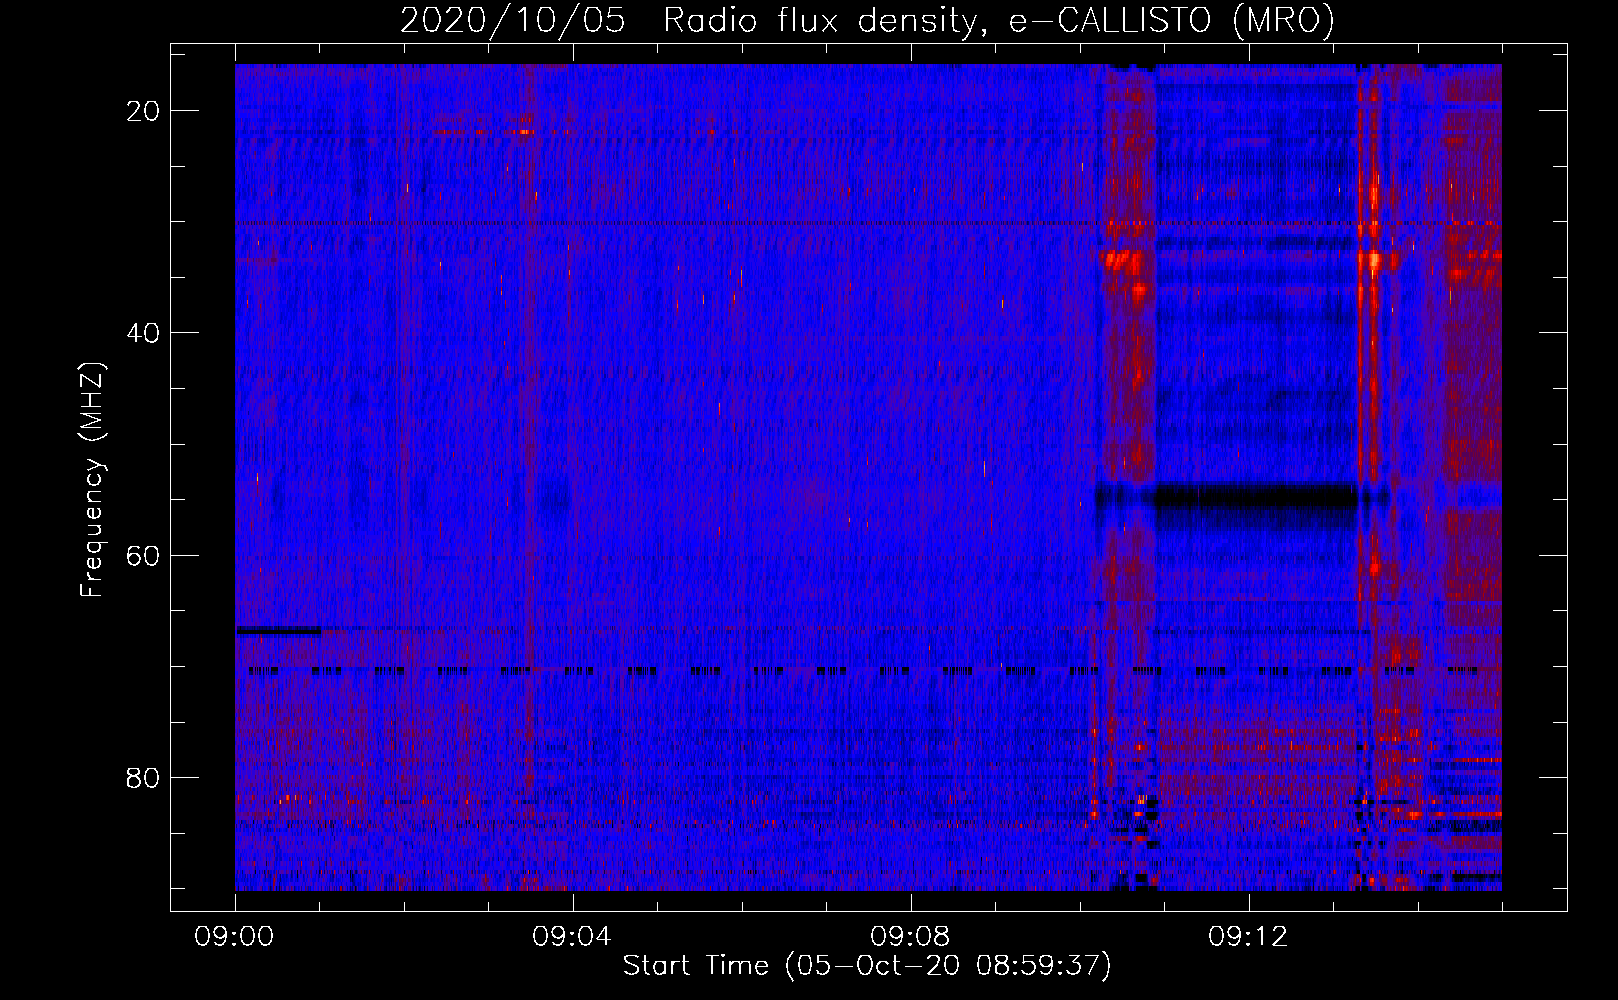The image size is (1618, 1000).
Task: Click the '20' frequency tick label
Action: click(x=143, y=111)
